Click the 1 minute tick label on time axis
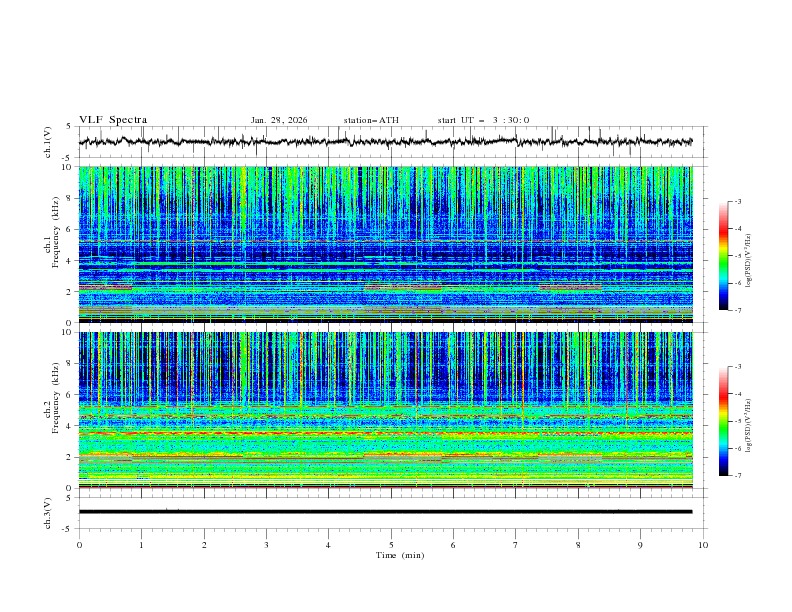Viewport: 792px width, 612px height. click(141, 545)
